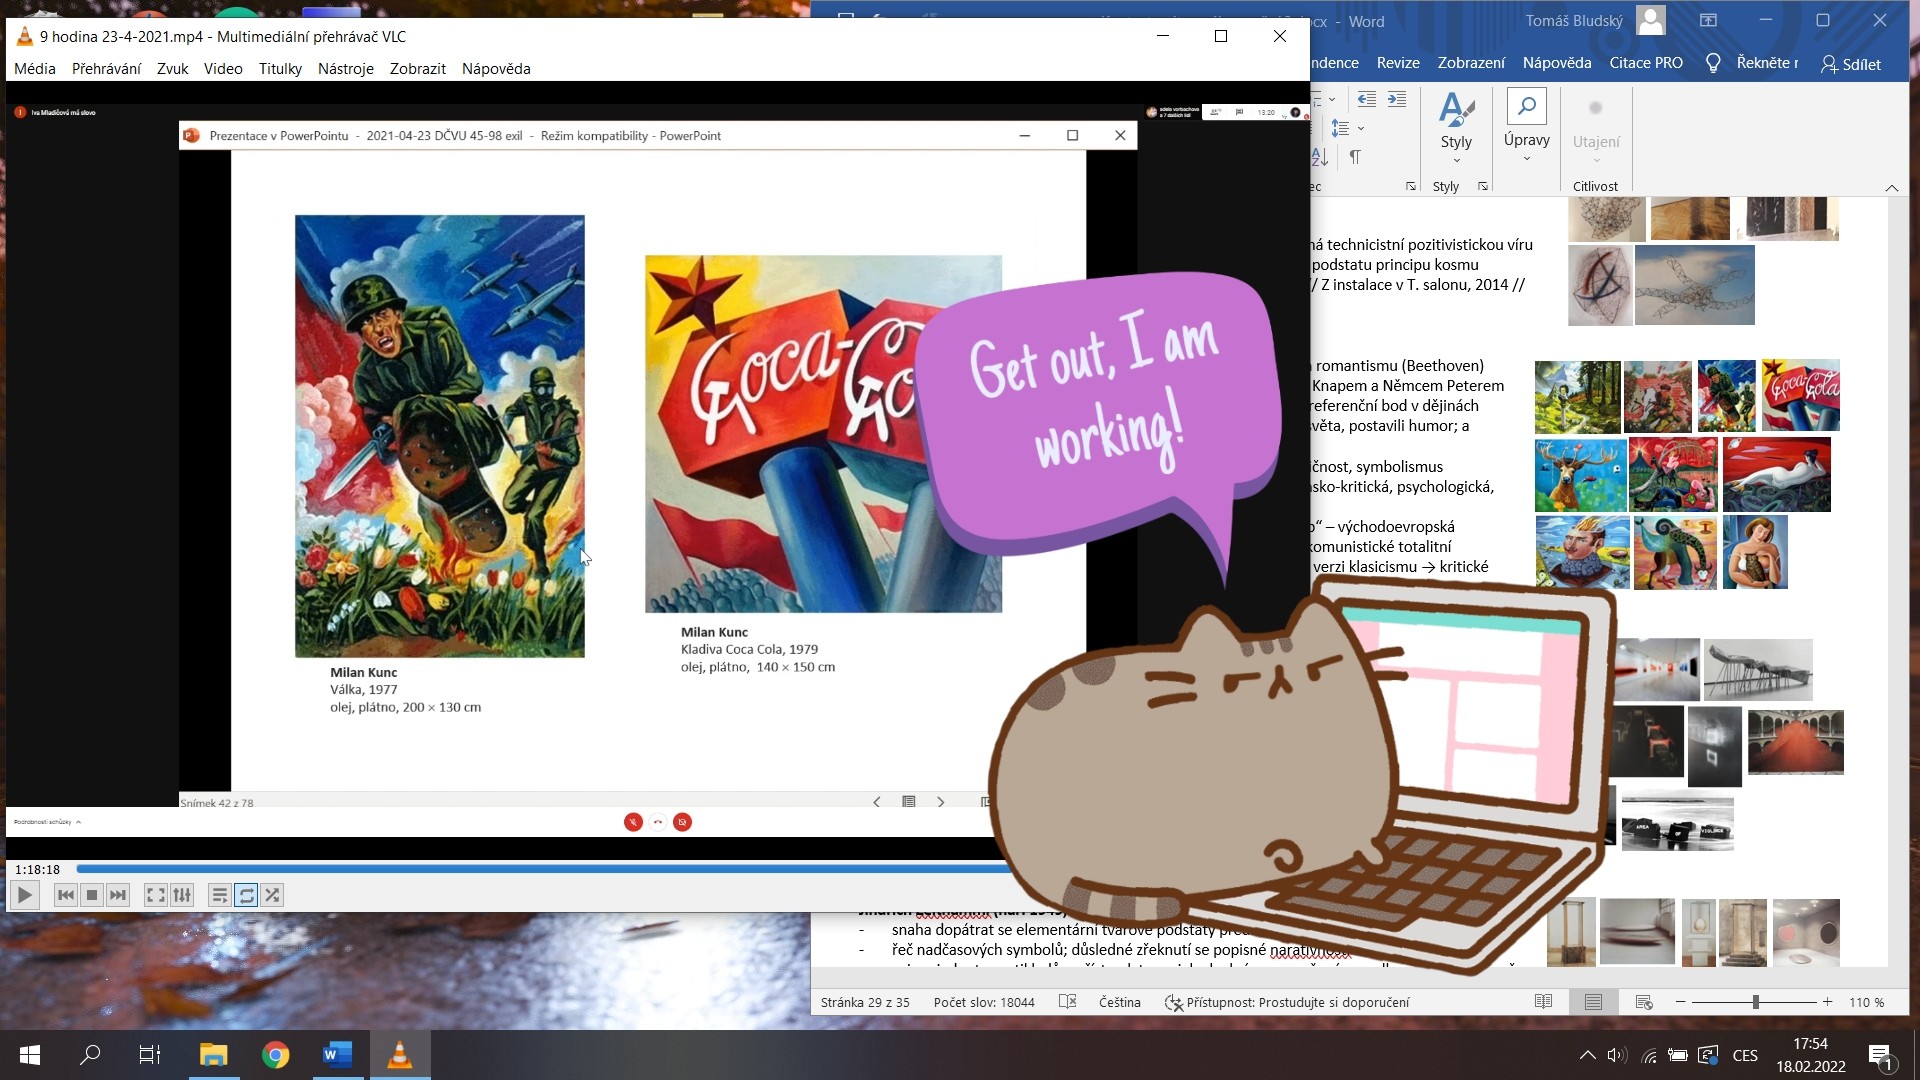Screen dimensions: 1920x1080
Task: Change the Čeština language in status bar
Action: pyautogui.click(x=1119, y=1002)
